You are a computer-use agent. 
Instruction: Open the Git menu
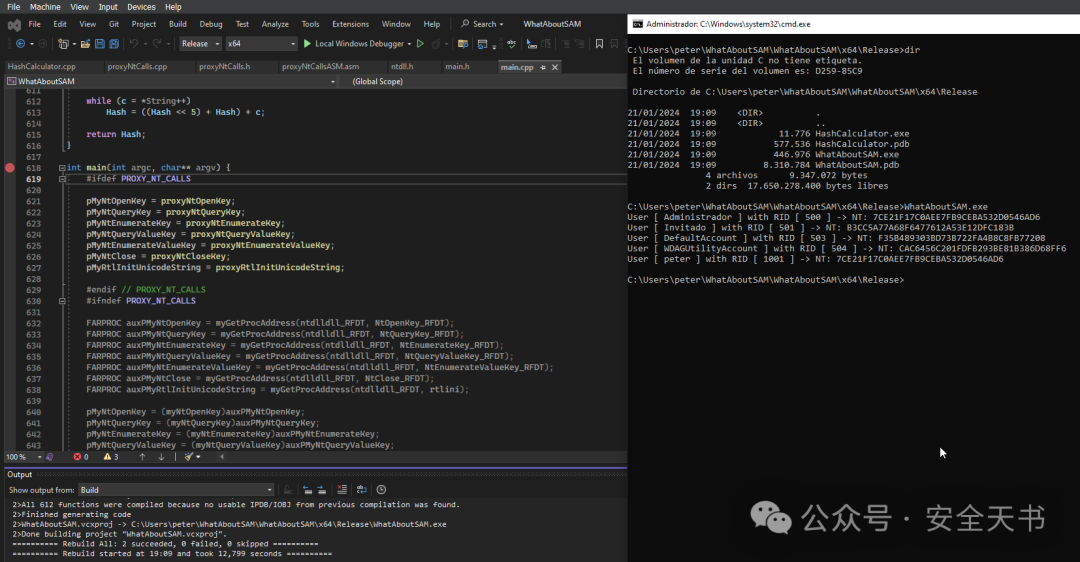[114, 24]
